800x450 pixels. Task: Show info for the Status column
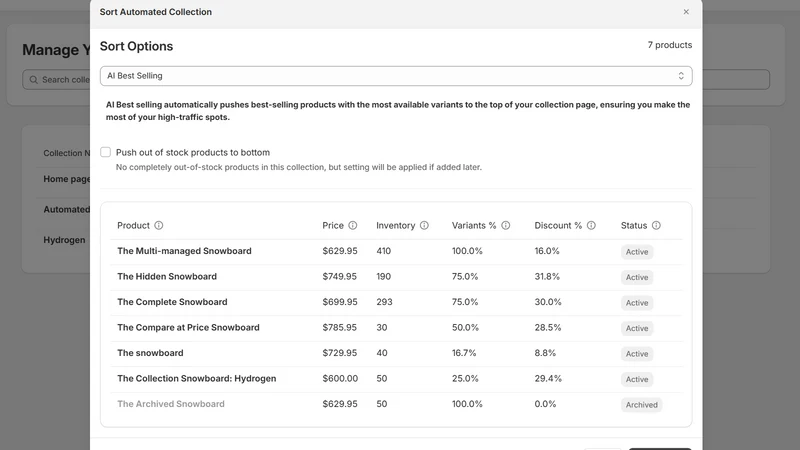coord(656,226)
